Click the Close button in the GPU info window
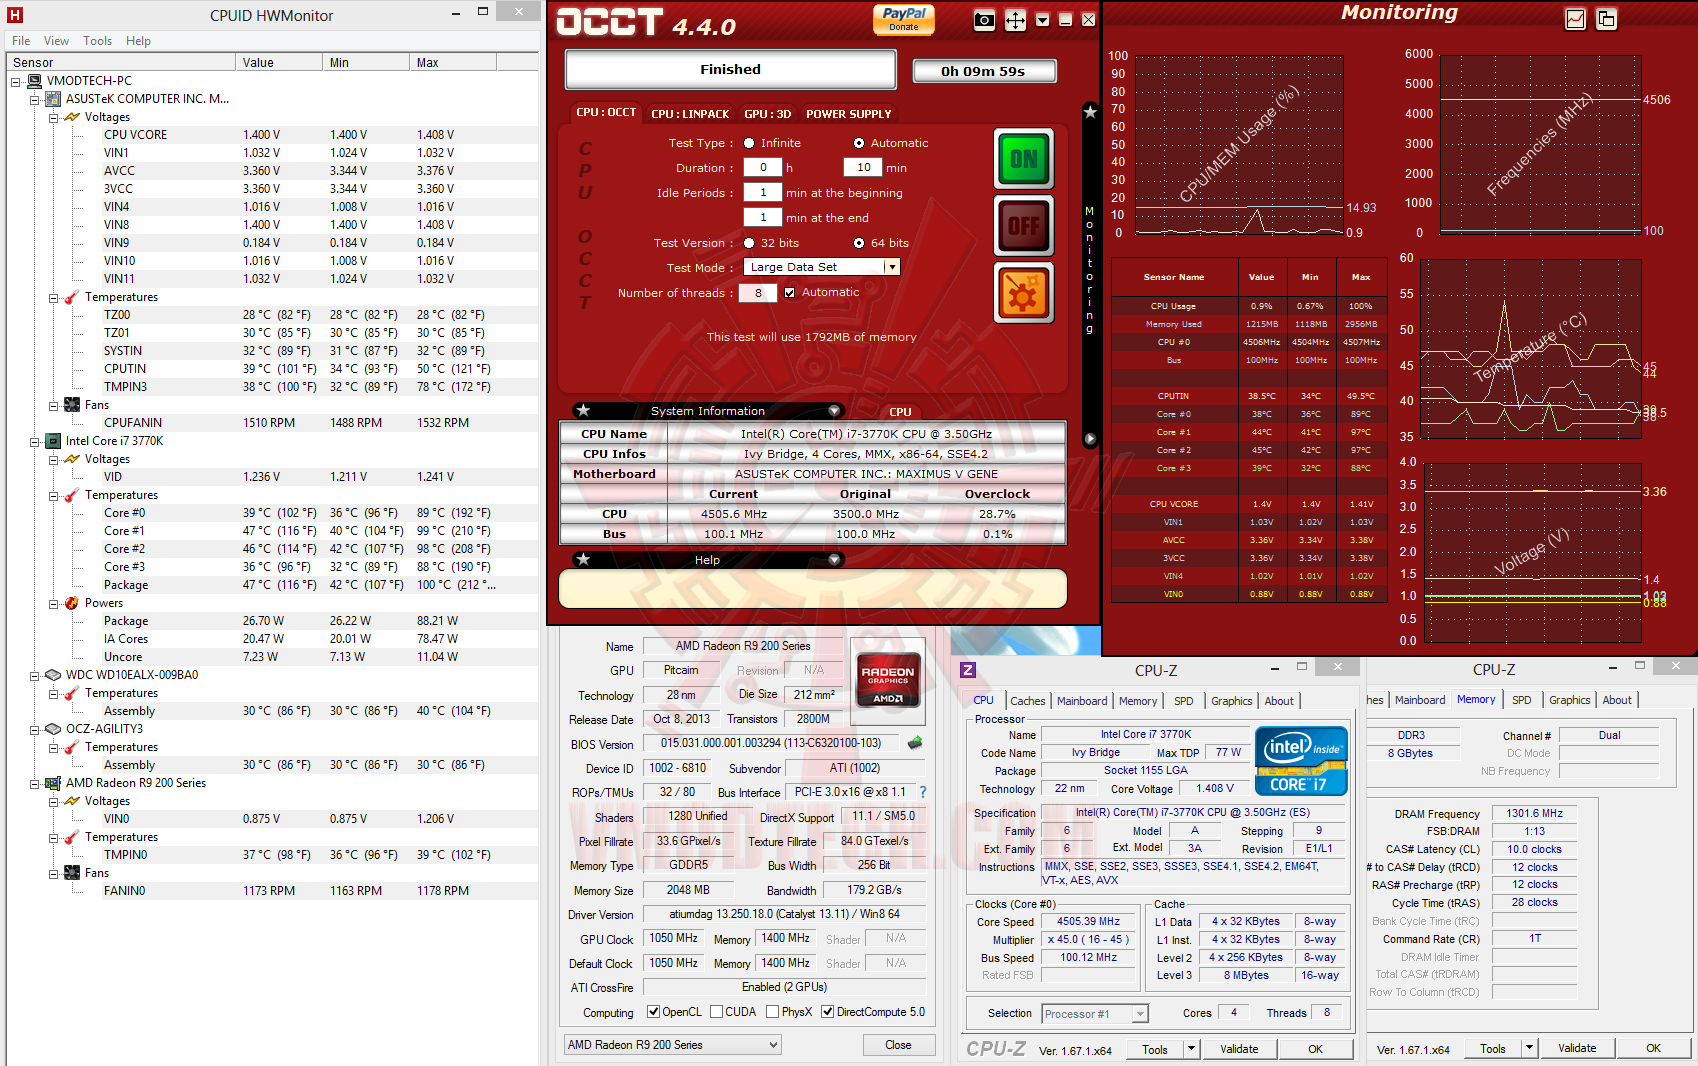Viewport: 1698px width, 1066px height. pyautogui.click(x=898, y=1045)
